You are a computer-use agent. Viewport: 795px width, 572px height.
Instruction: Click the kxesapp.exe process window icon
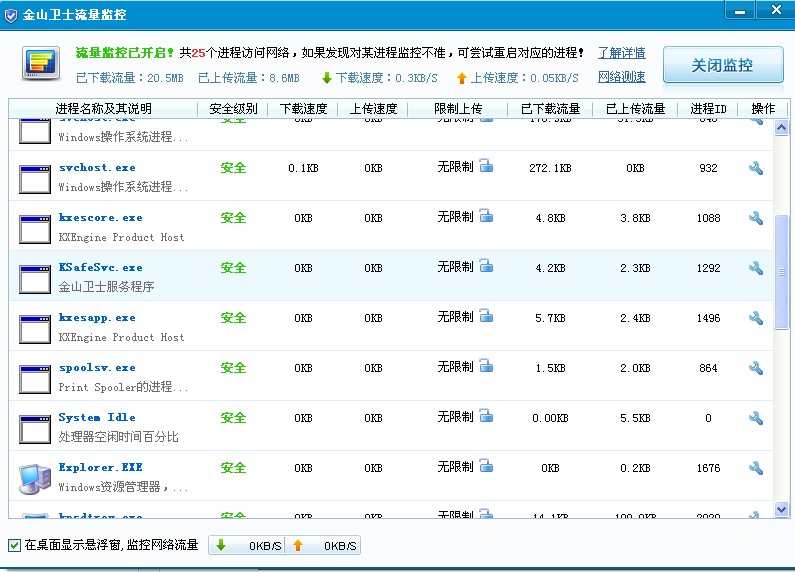[x=35, y=329]
